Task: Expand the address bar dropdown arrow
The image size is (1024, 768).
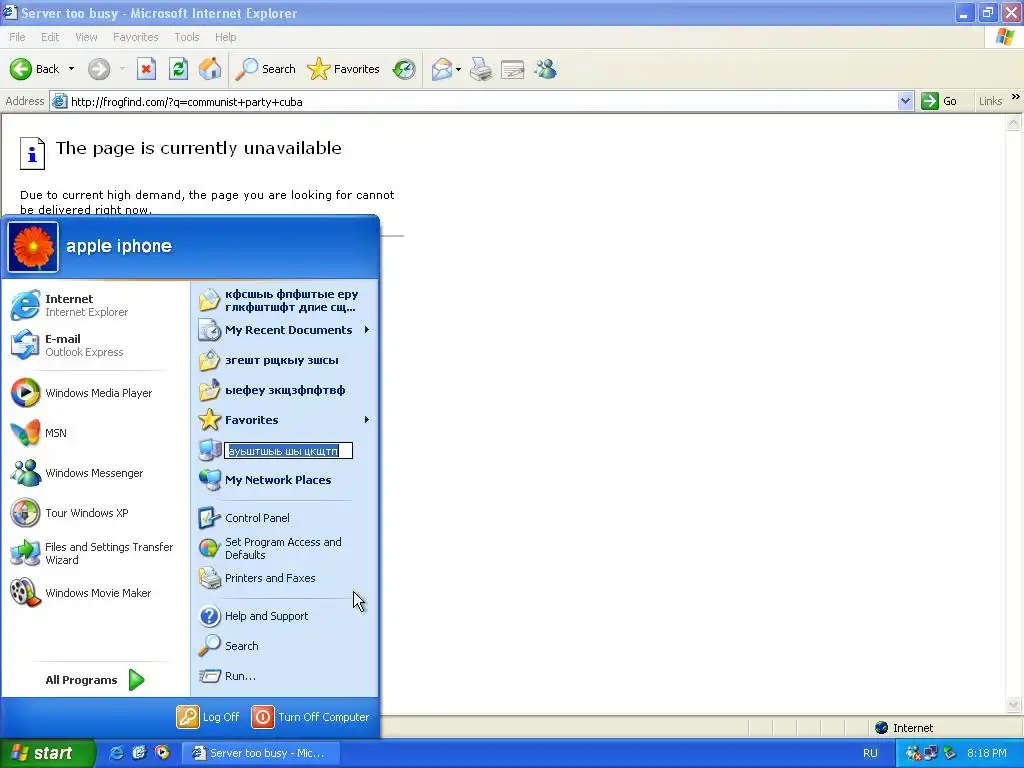Action: (905, 101)
